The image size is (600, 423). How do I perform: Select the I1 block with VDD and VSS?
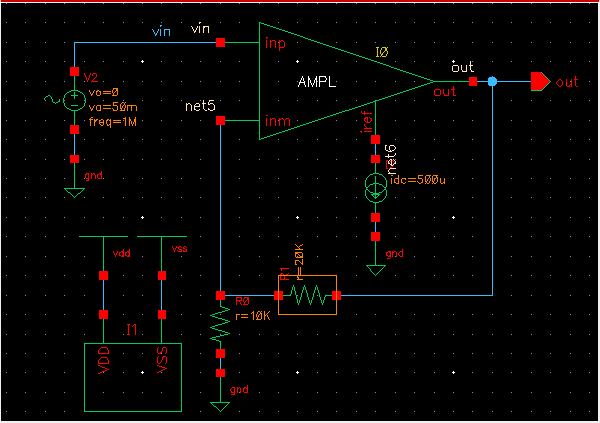[132, 375]
